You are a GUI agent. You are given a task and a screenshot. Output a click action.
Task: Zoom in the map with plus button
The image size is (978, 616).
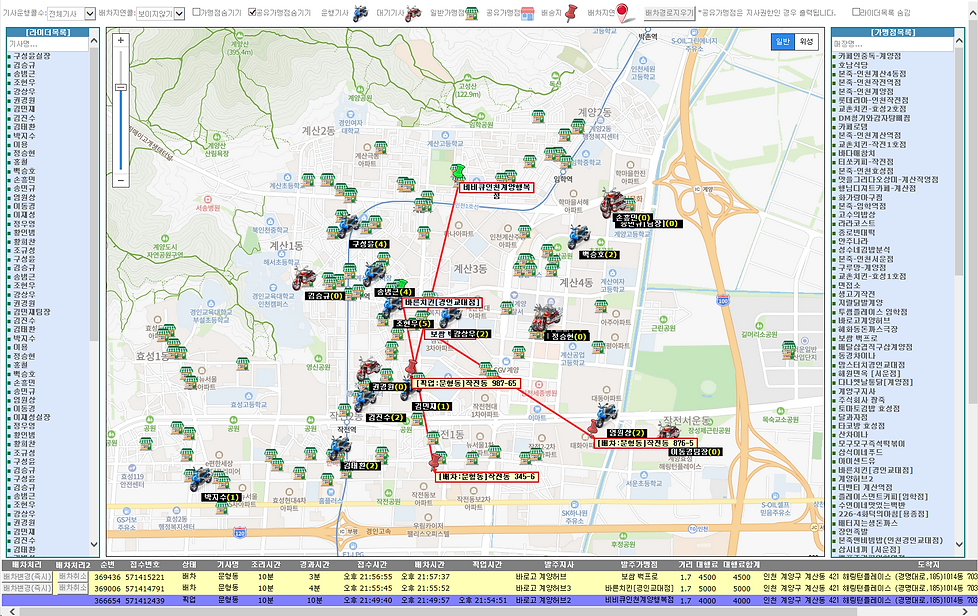(121, 41)
